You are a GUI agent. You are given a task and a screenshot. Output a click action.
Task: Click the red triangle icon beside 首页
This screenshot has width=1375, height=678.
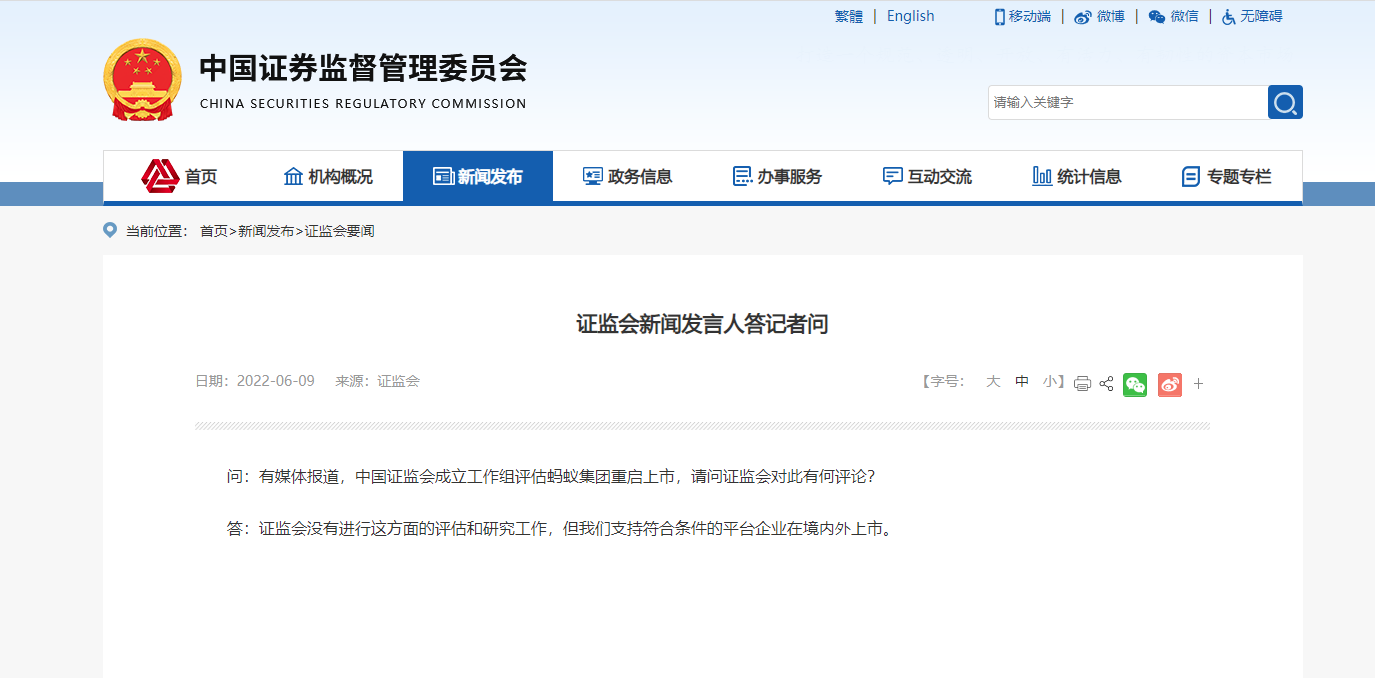[160, 176]
